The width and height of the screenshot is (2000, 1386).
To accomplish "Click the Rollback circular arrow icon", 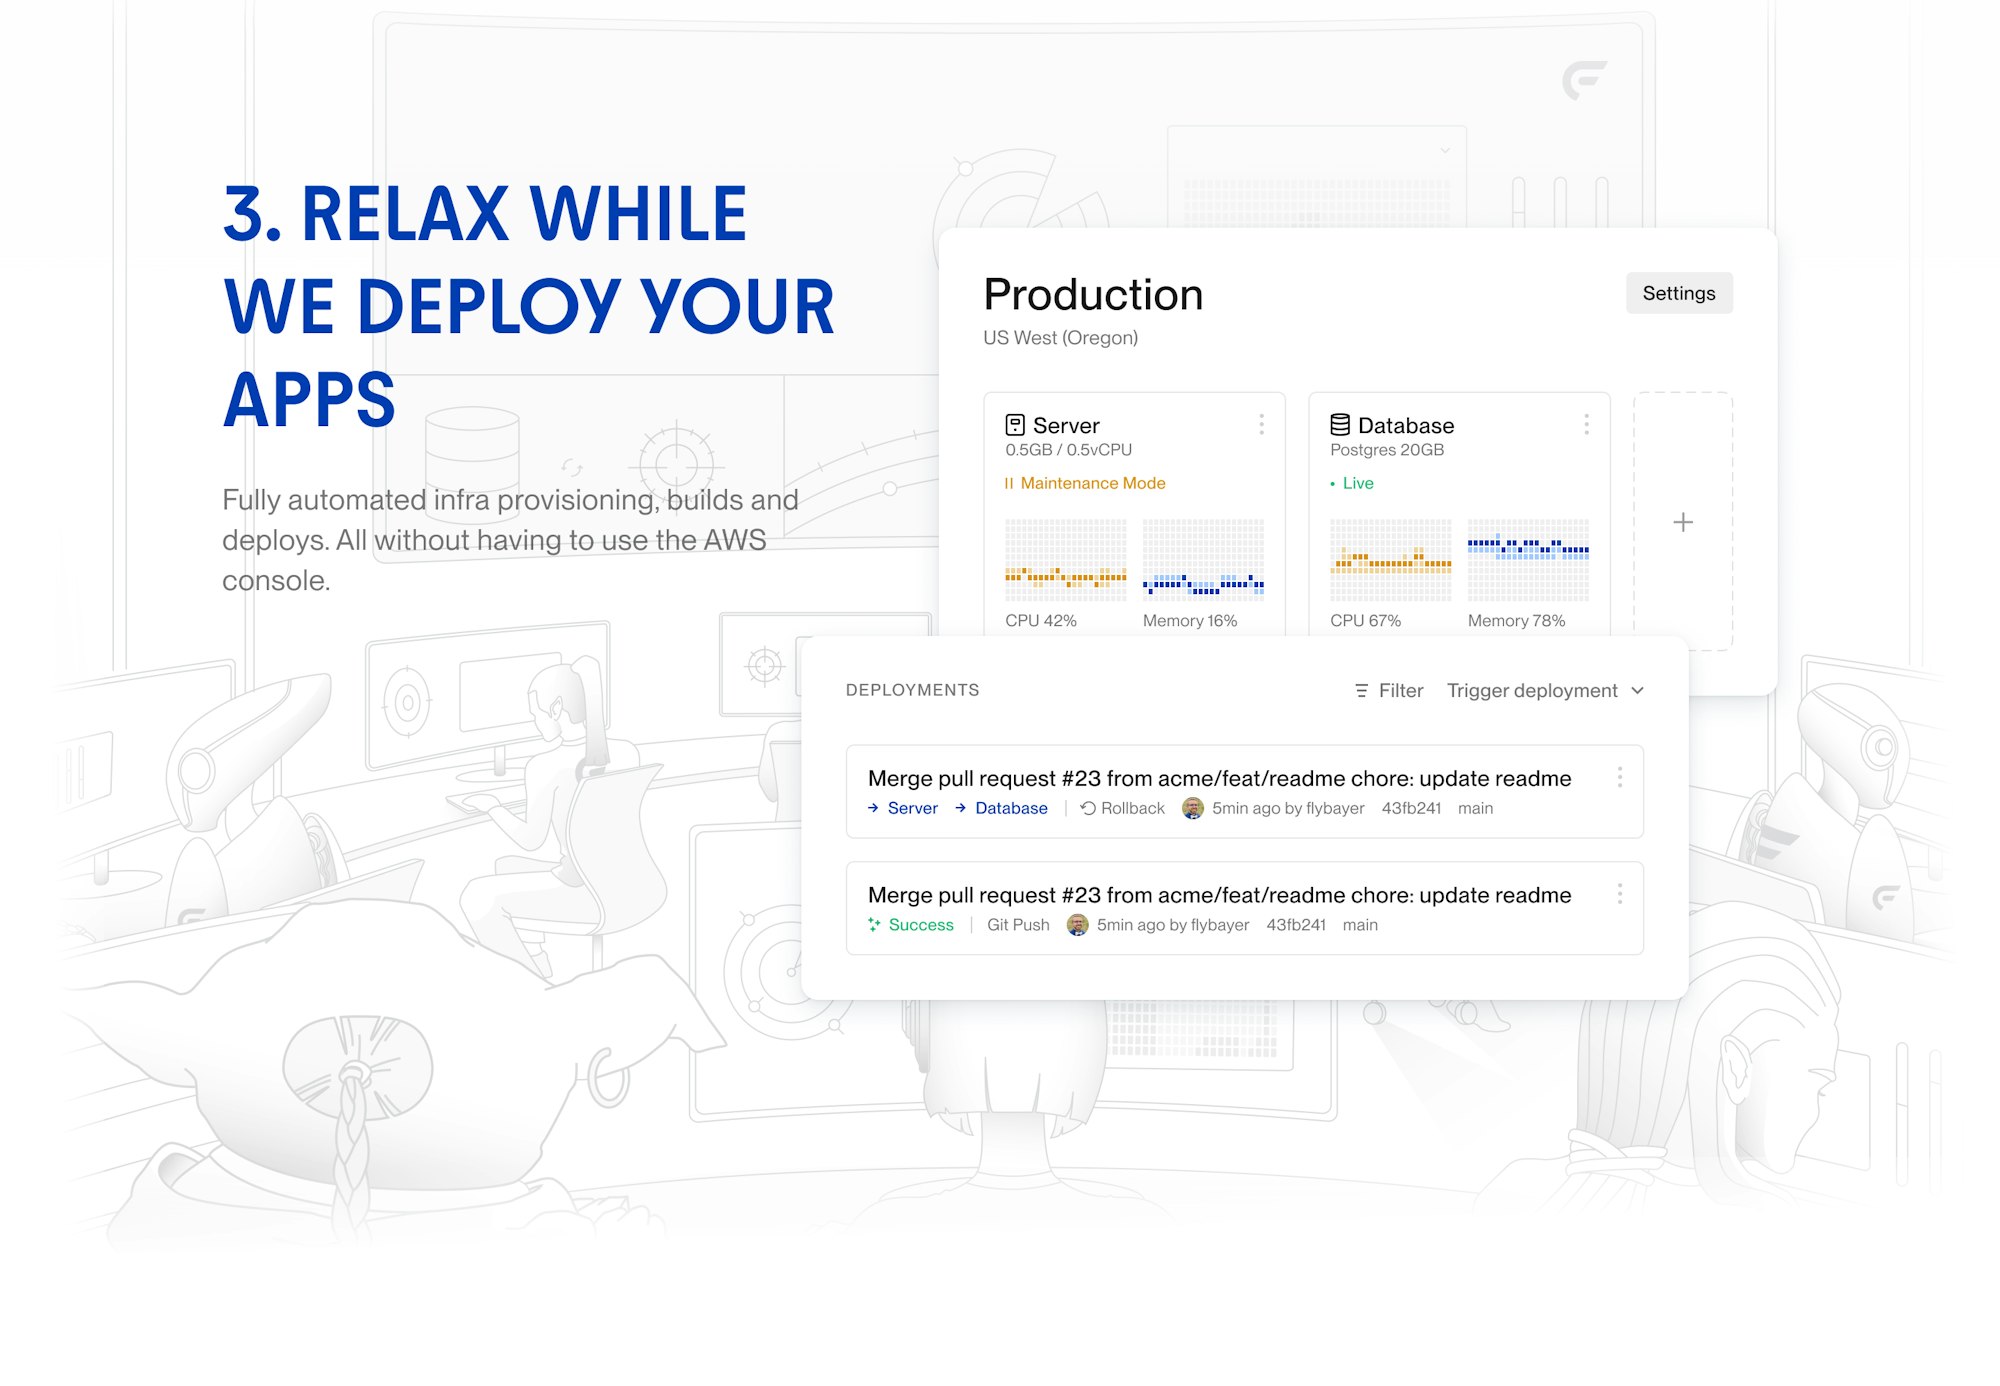I will 1088,808.
